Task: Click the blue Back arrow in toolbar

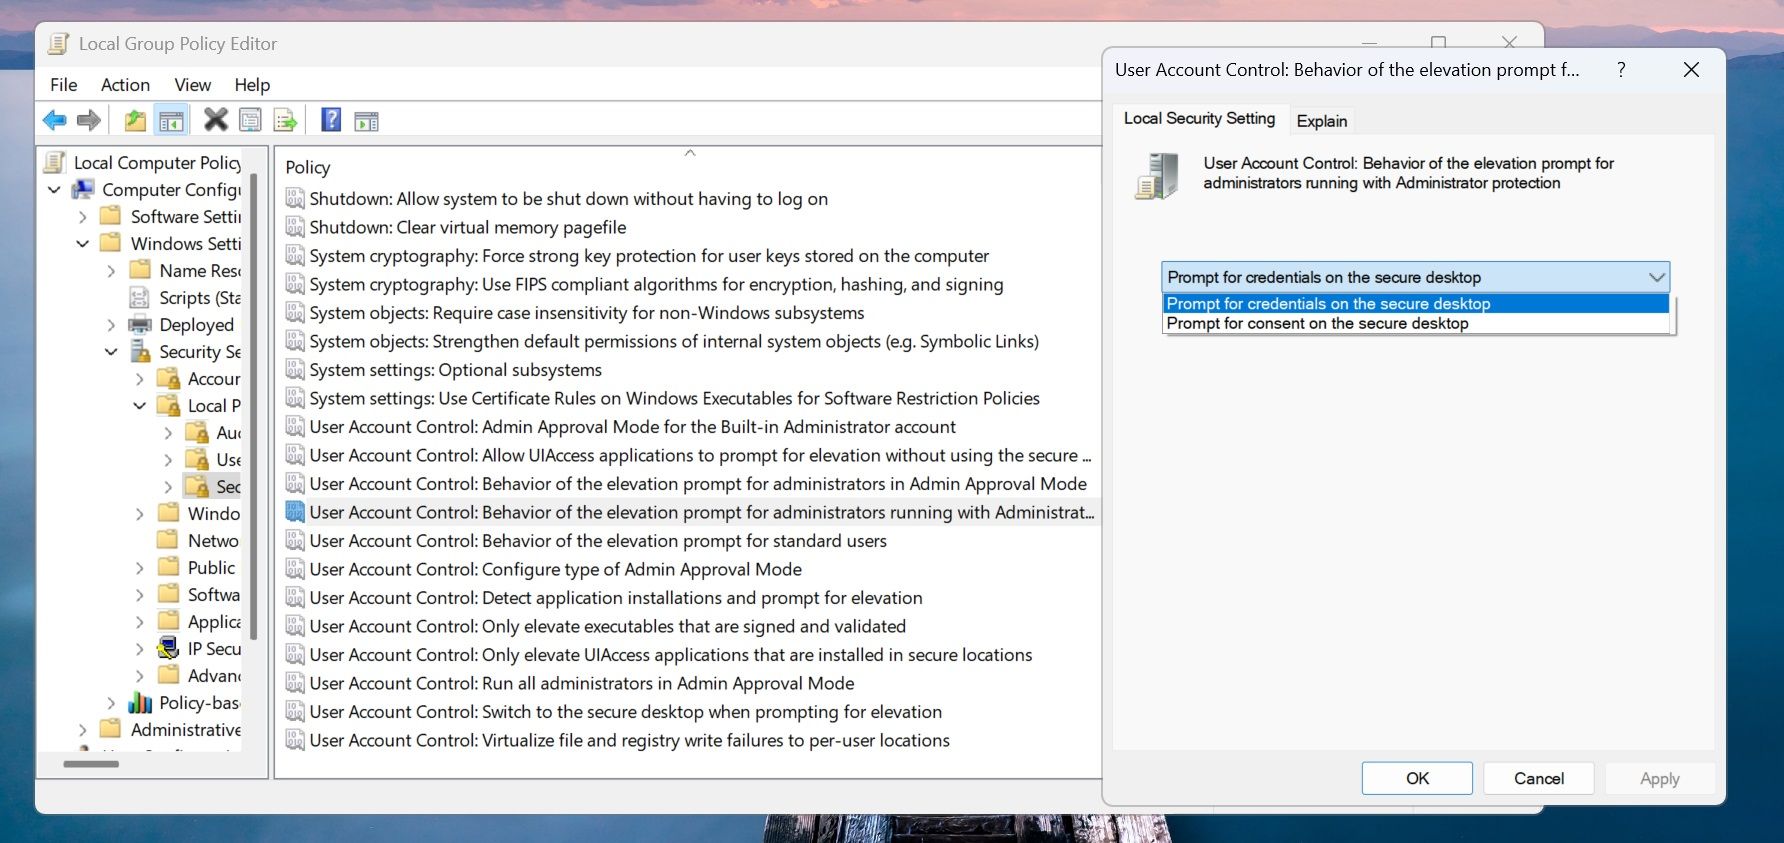Action: [55, 121]
